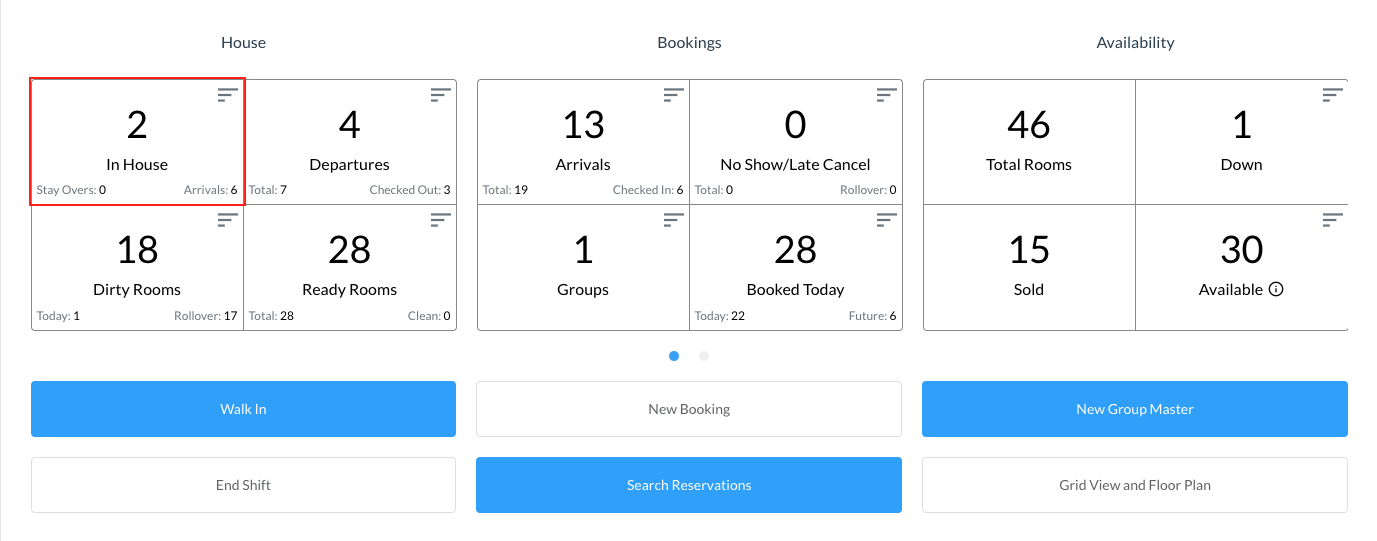Open filter icon on Groups tile
The image size is (1377, 541).
[674, 220]
